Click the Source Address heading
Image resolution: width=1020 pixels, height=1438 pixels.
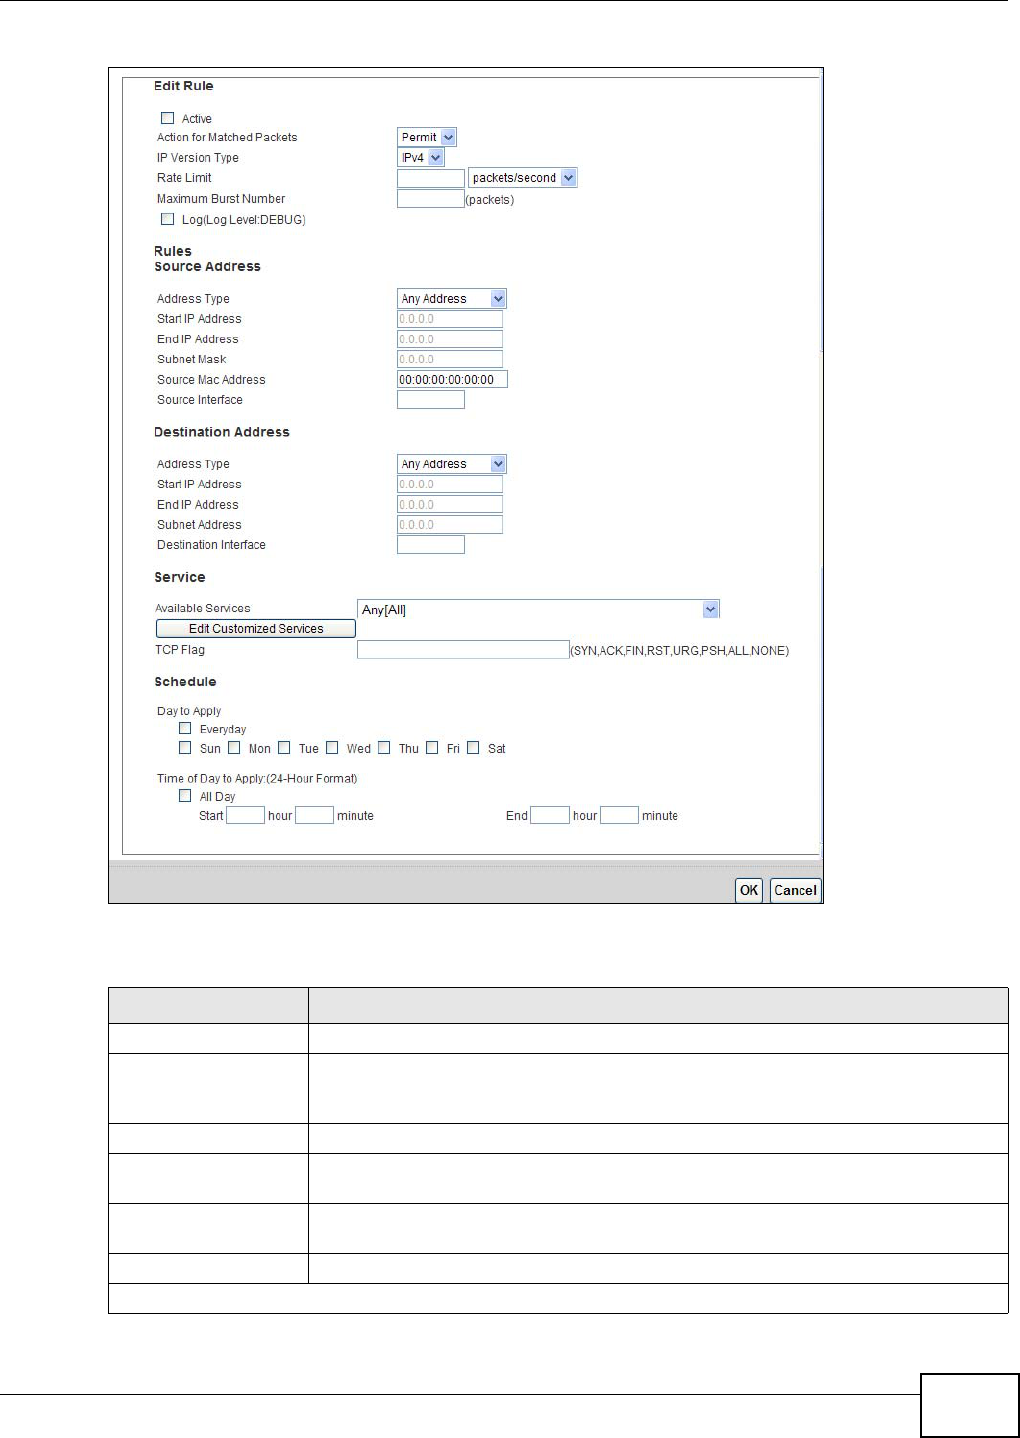(207, 267)
